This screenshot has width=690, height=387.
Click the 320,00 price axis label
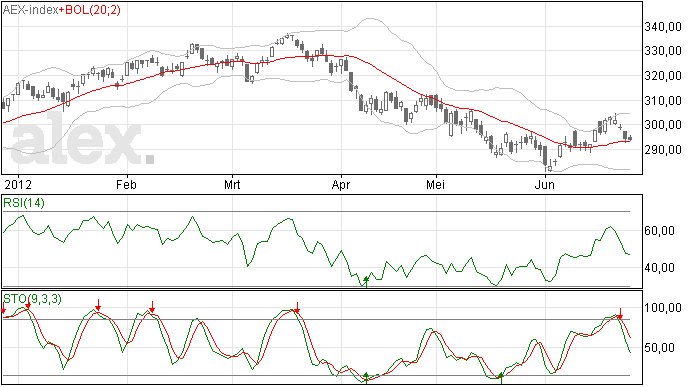coord(663,76)
